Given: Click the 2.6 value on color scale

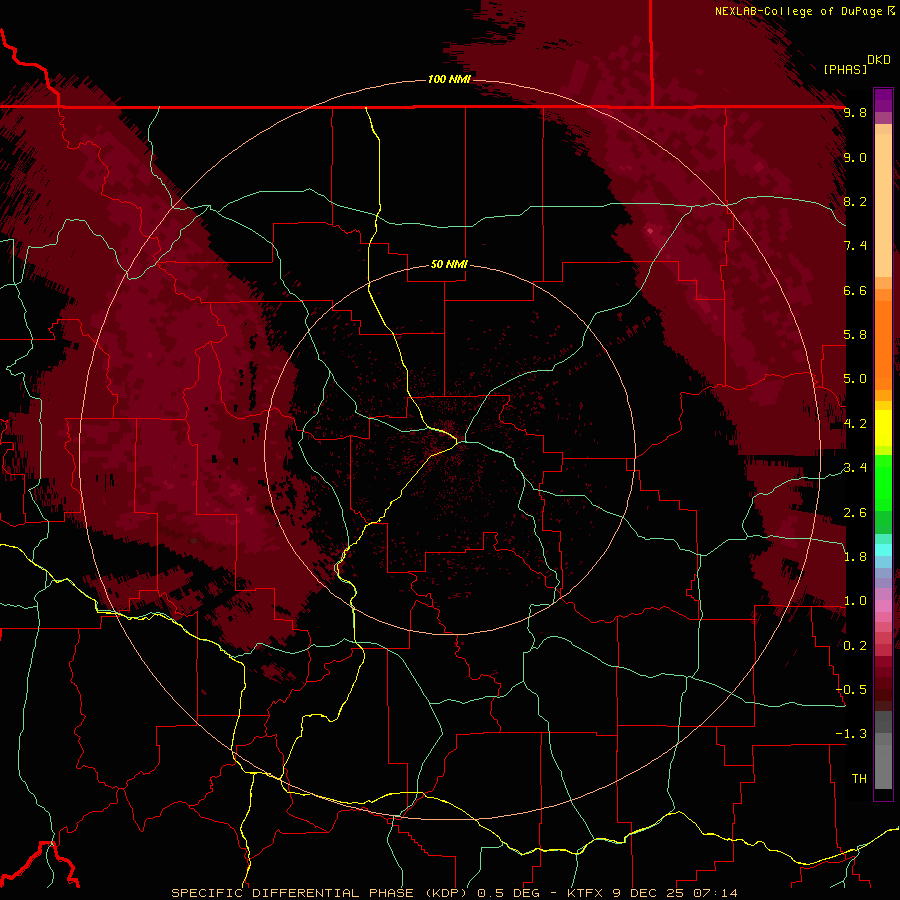Looking at the screenshot, I should 855,513.
